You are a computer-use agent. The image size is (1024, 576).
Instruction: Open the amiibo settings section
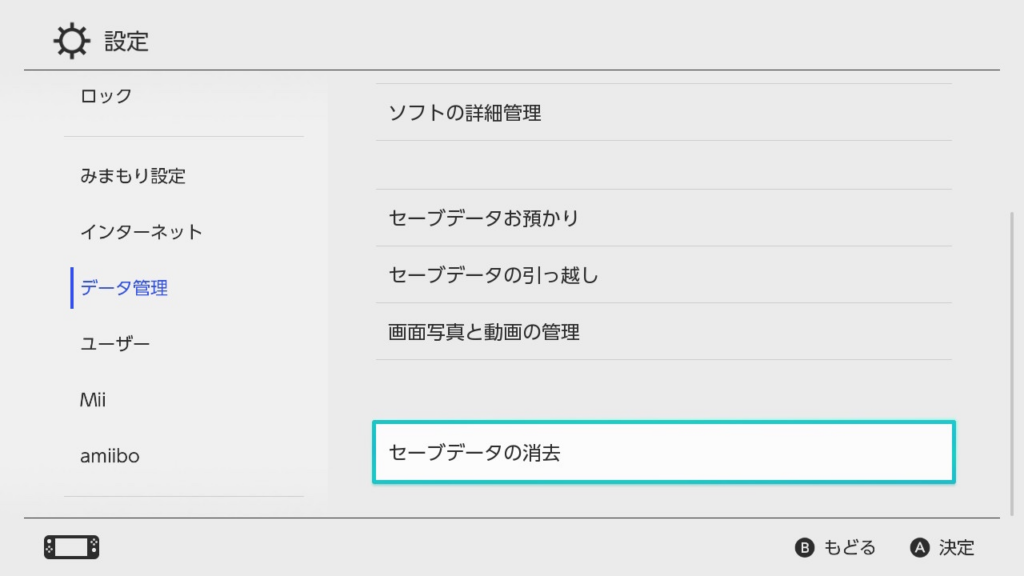click(110, 456)
